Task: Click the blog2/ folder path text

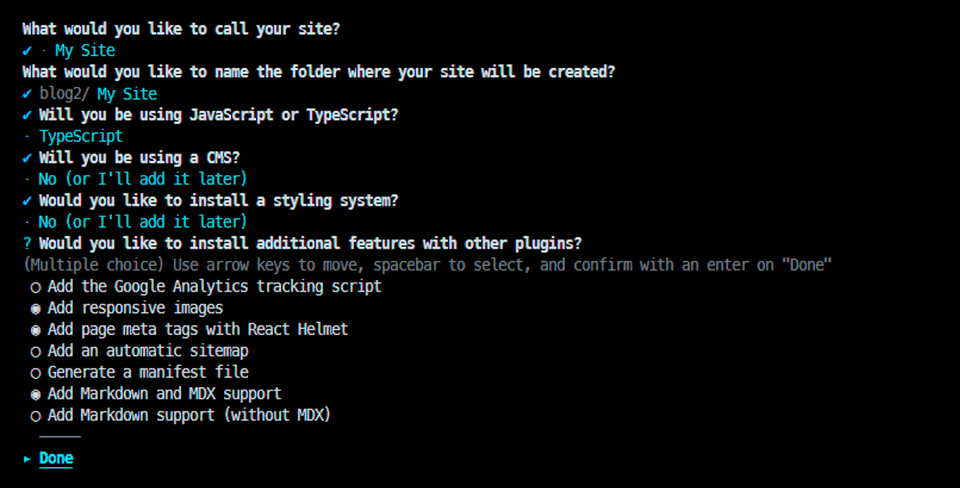Action: (x=64, y=94)
